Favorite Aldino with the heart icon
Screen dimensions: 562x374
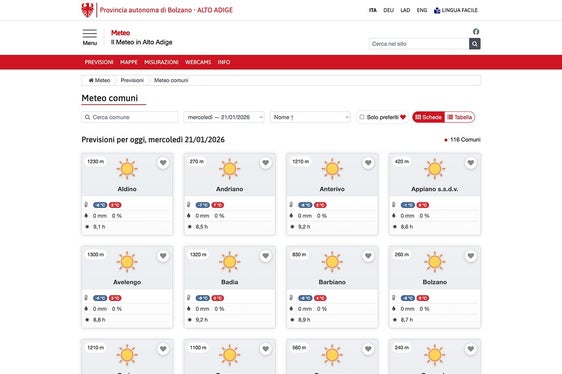tap(163, 163)
